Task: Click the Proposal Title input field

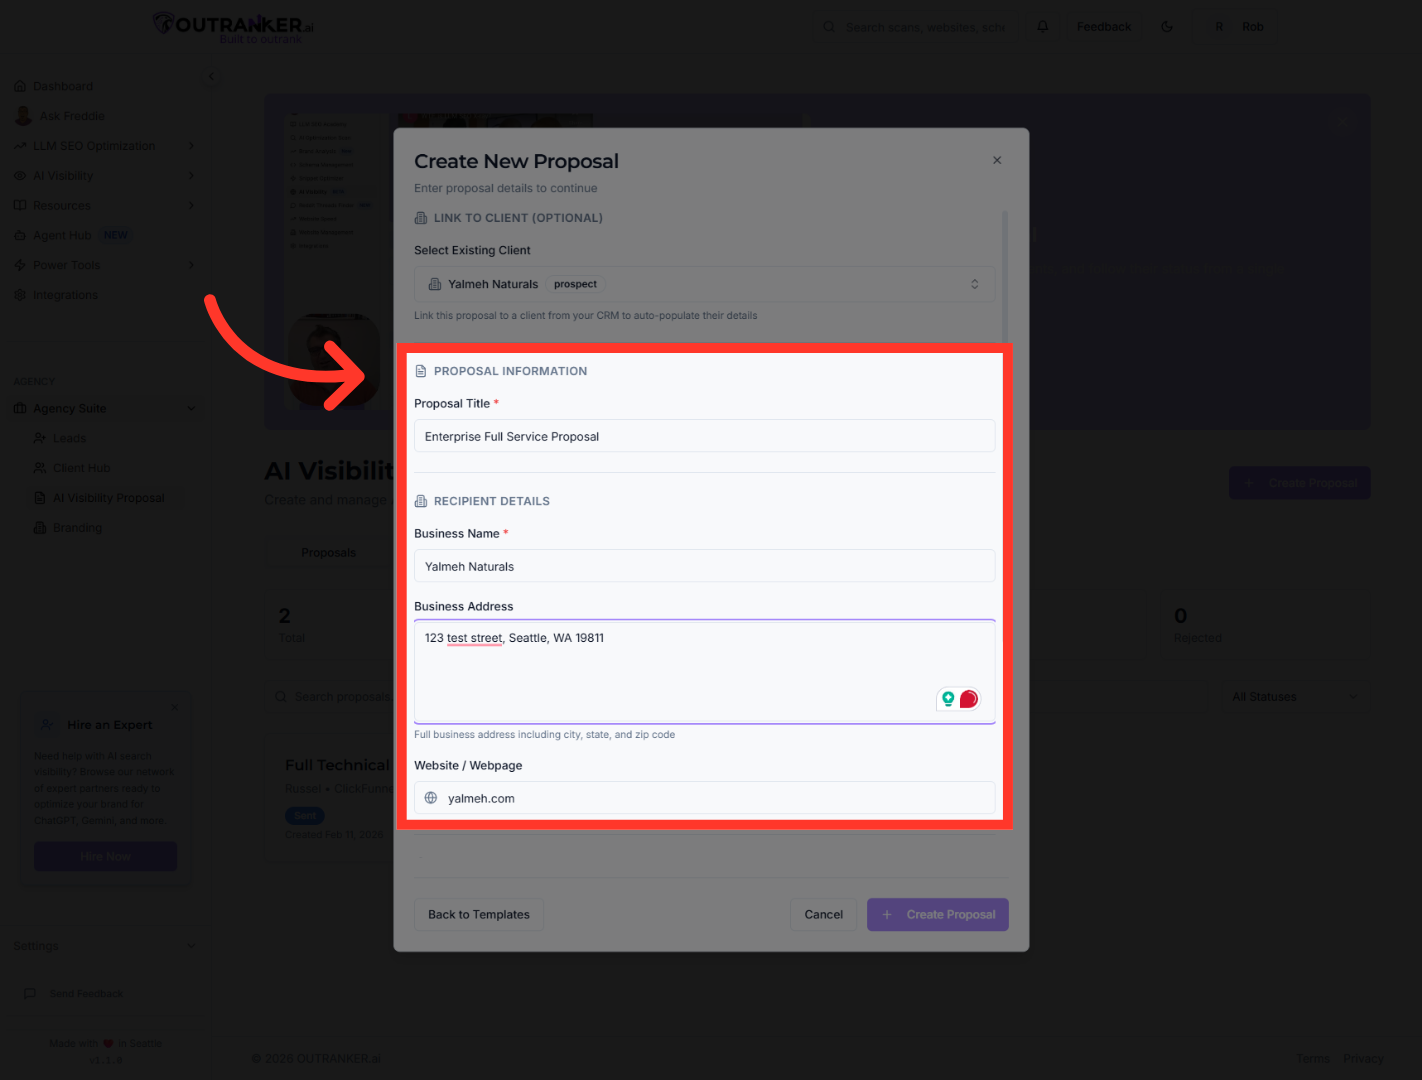Action: pyautogui.click(x=704, y=436)
